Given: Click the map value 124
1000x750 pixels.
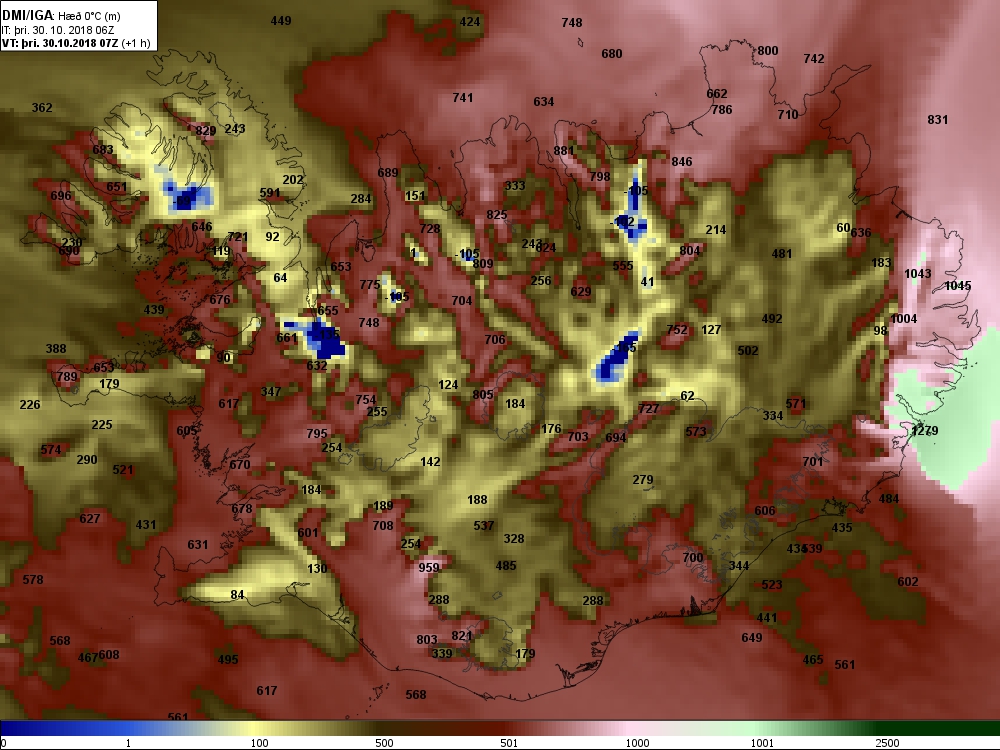Looking at the screenshot, I should point(448,385).
